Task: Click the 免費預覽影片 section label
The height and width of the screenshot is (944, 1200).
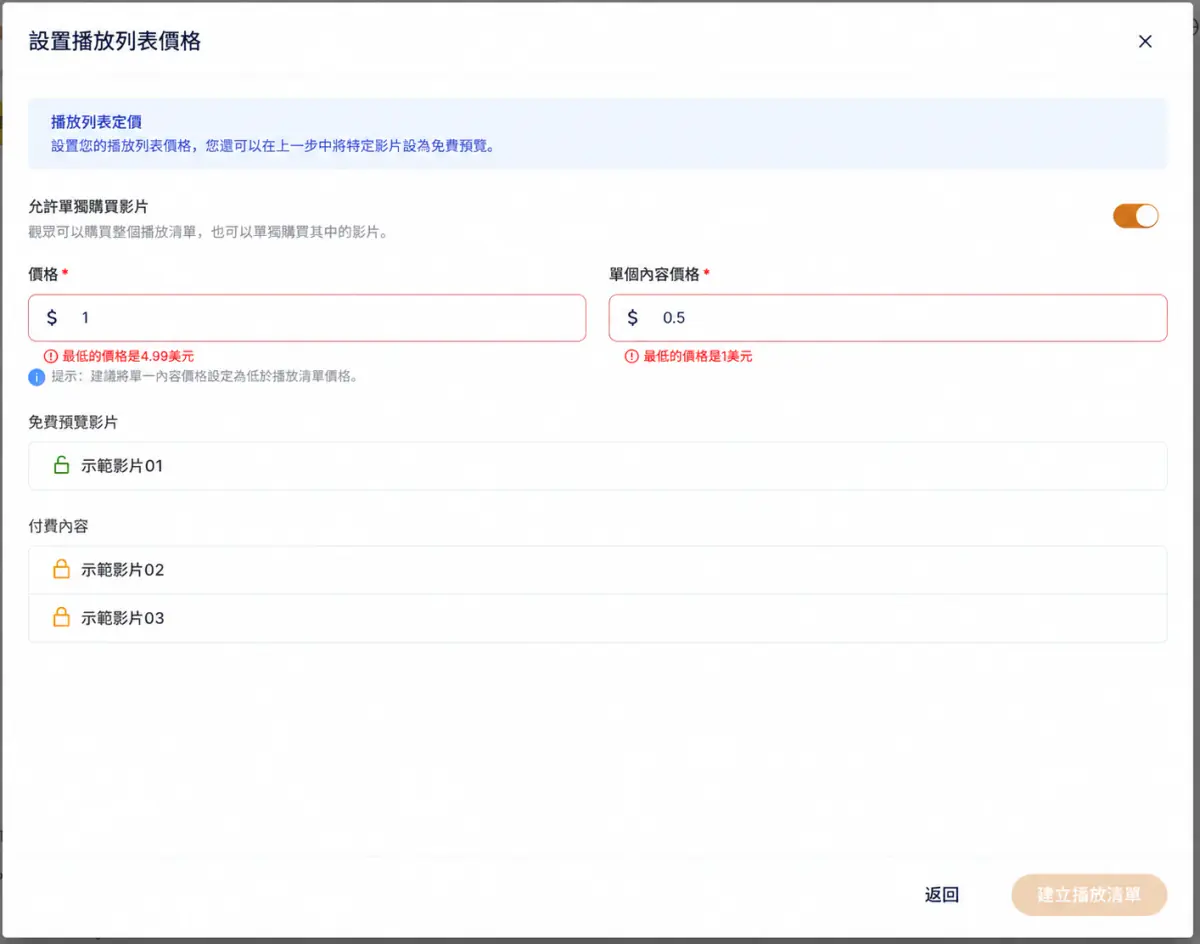Action: (x=73, y=422)
